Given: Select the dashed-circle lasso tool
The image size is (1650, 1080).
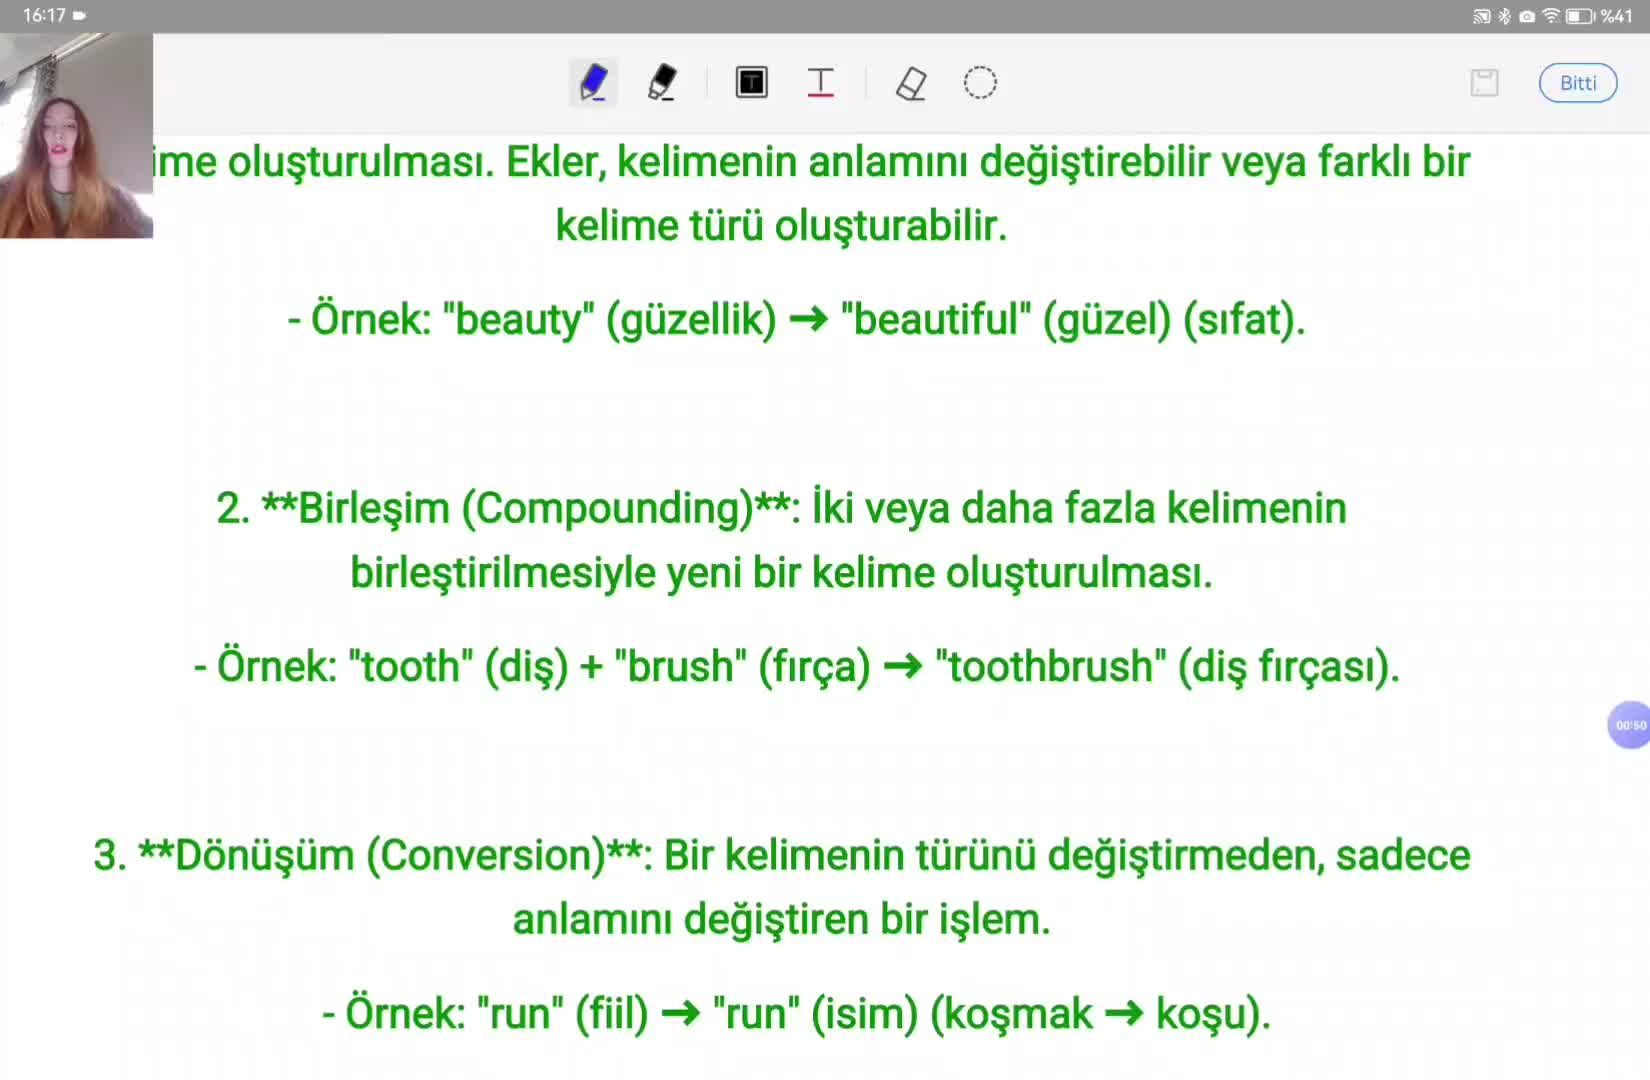Looking at the screenshot, I should pos(980,83).
